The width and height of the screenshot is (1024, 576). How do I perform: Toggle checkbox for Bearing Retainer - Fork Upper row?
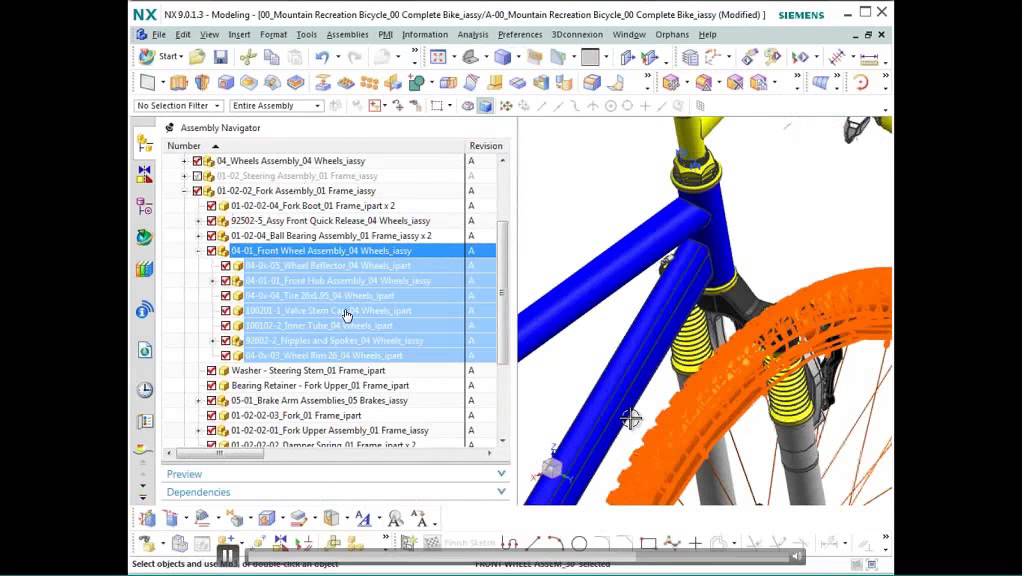[212, 385]
